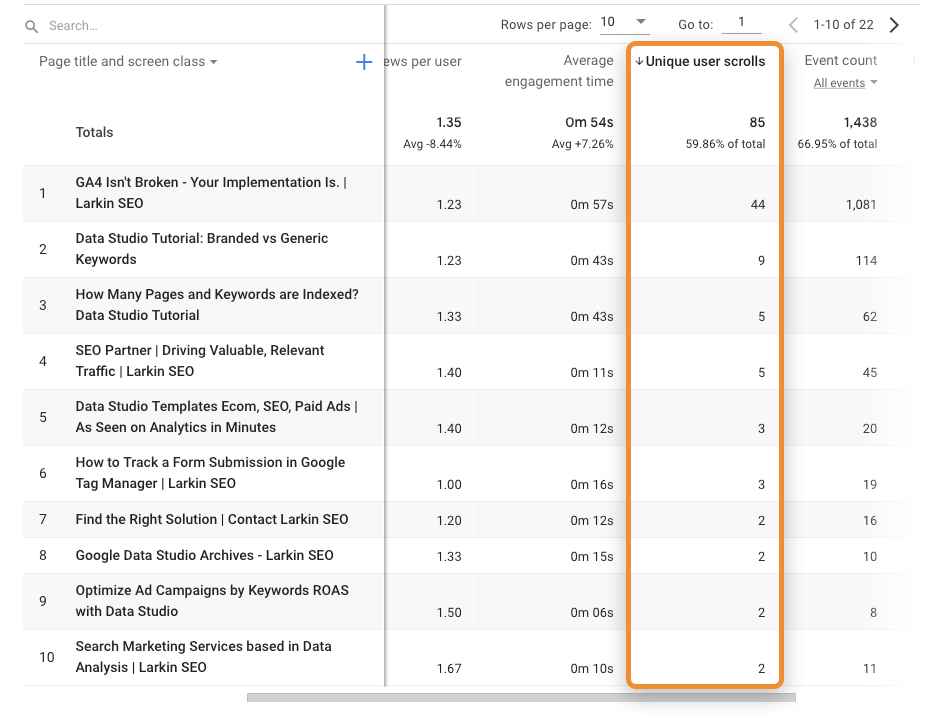Viewport: 947px width, 714px height.
Task: Sort by Views per user column
Action: (422, 62)
